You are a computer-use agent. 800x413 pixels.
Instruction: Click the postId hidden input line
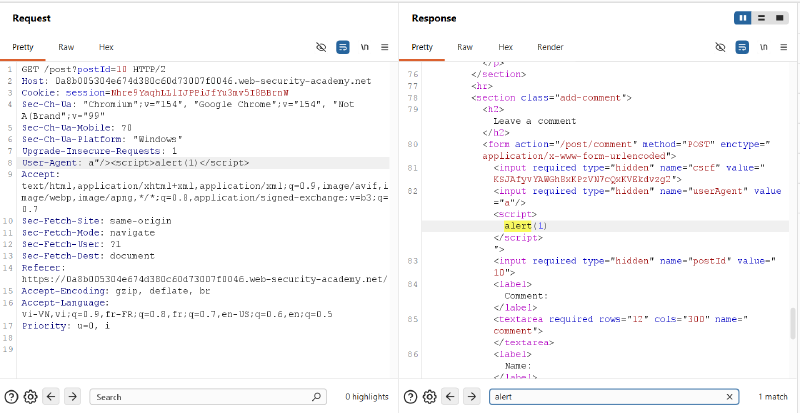click(x=635, y=266)
